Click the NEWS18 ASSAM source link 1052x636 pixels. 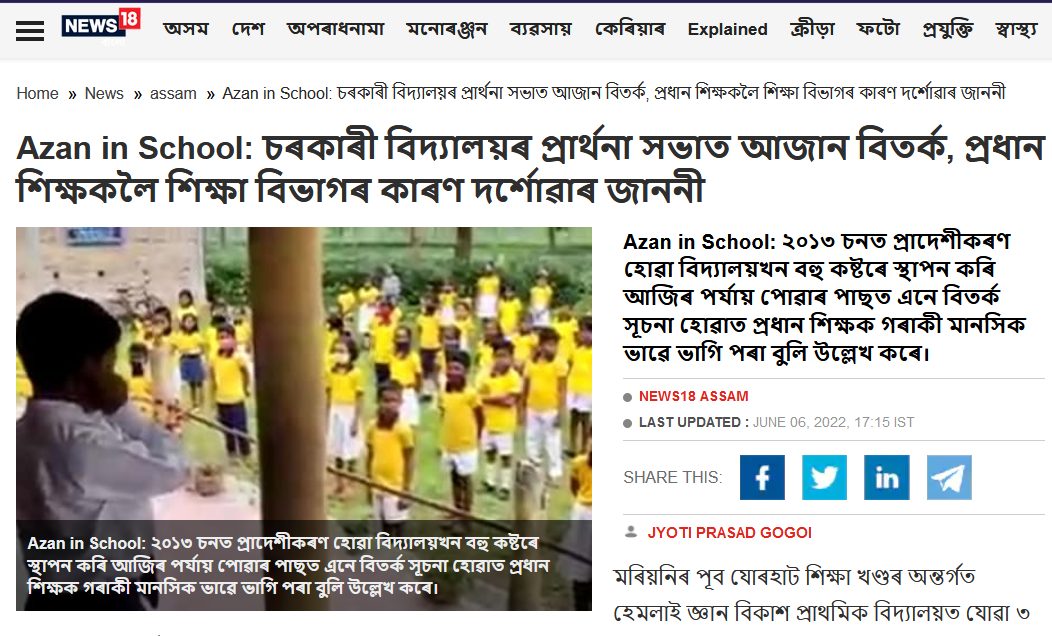[x=694, y=396]
